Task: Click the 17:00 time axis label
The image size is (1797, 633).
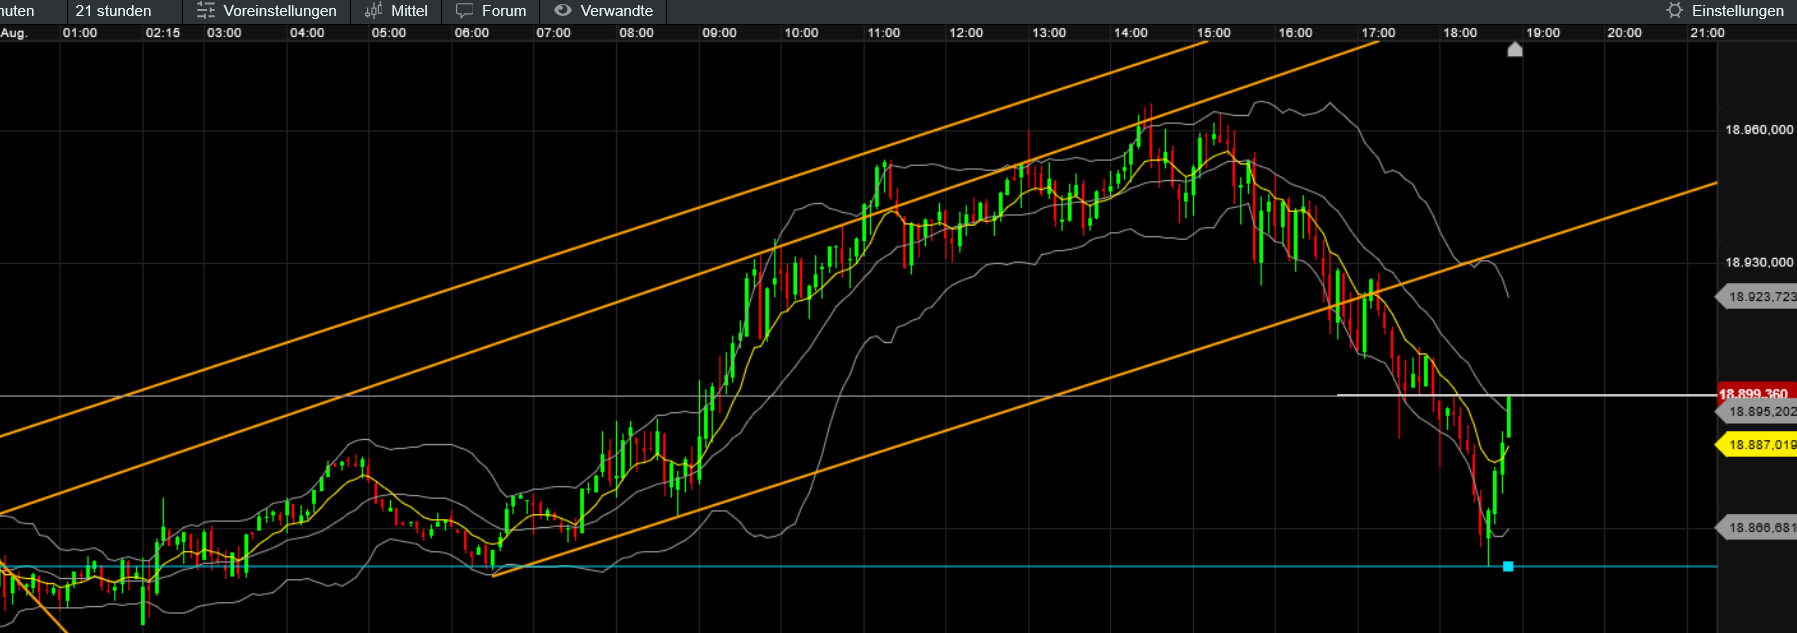Action: click(1378, 33)
